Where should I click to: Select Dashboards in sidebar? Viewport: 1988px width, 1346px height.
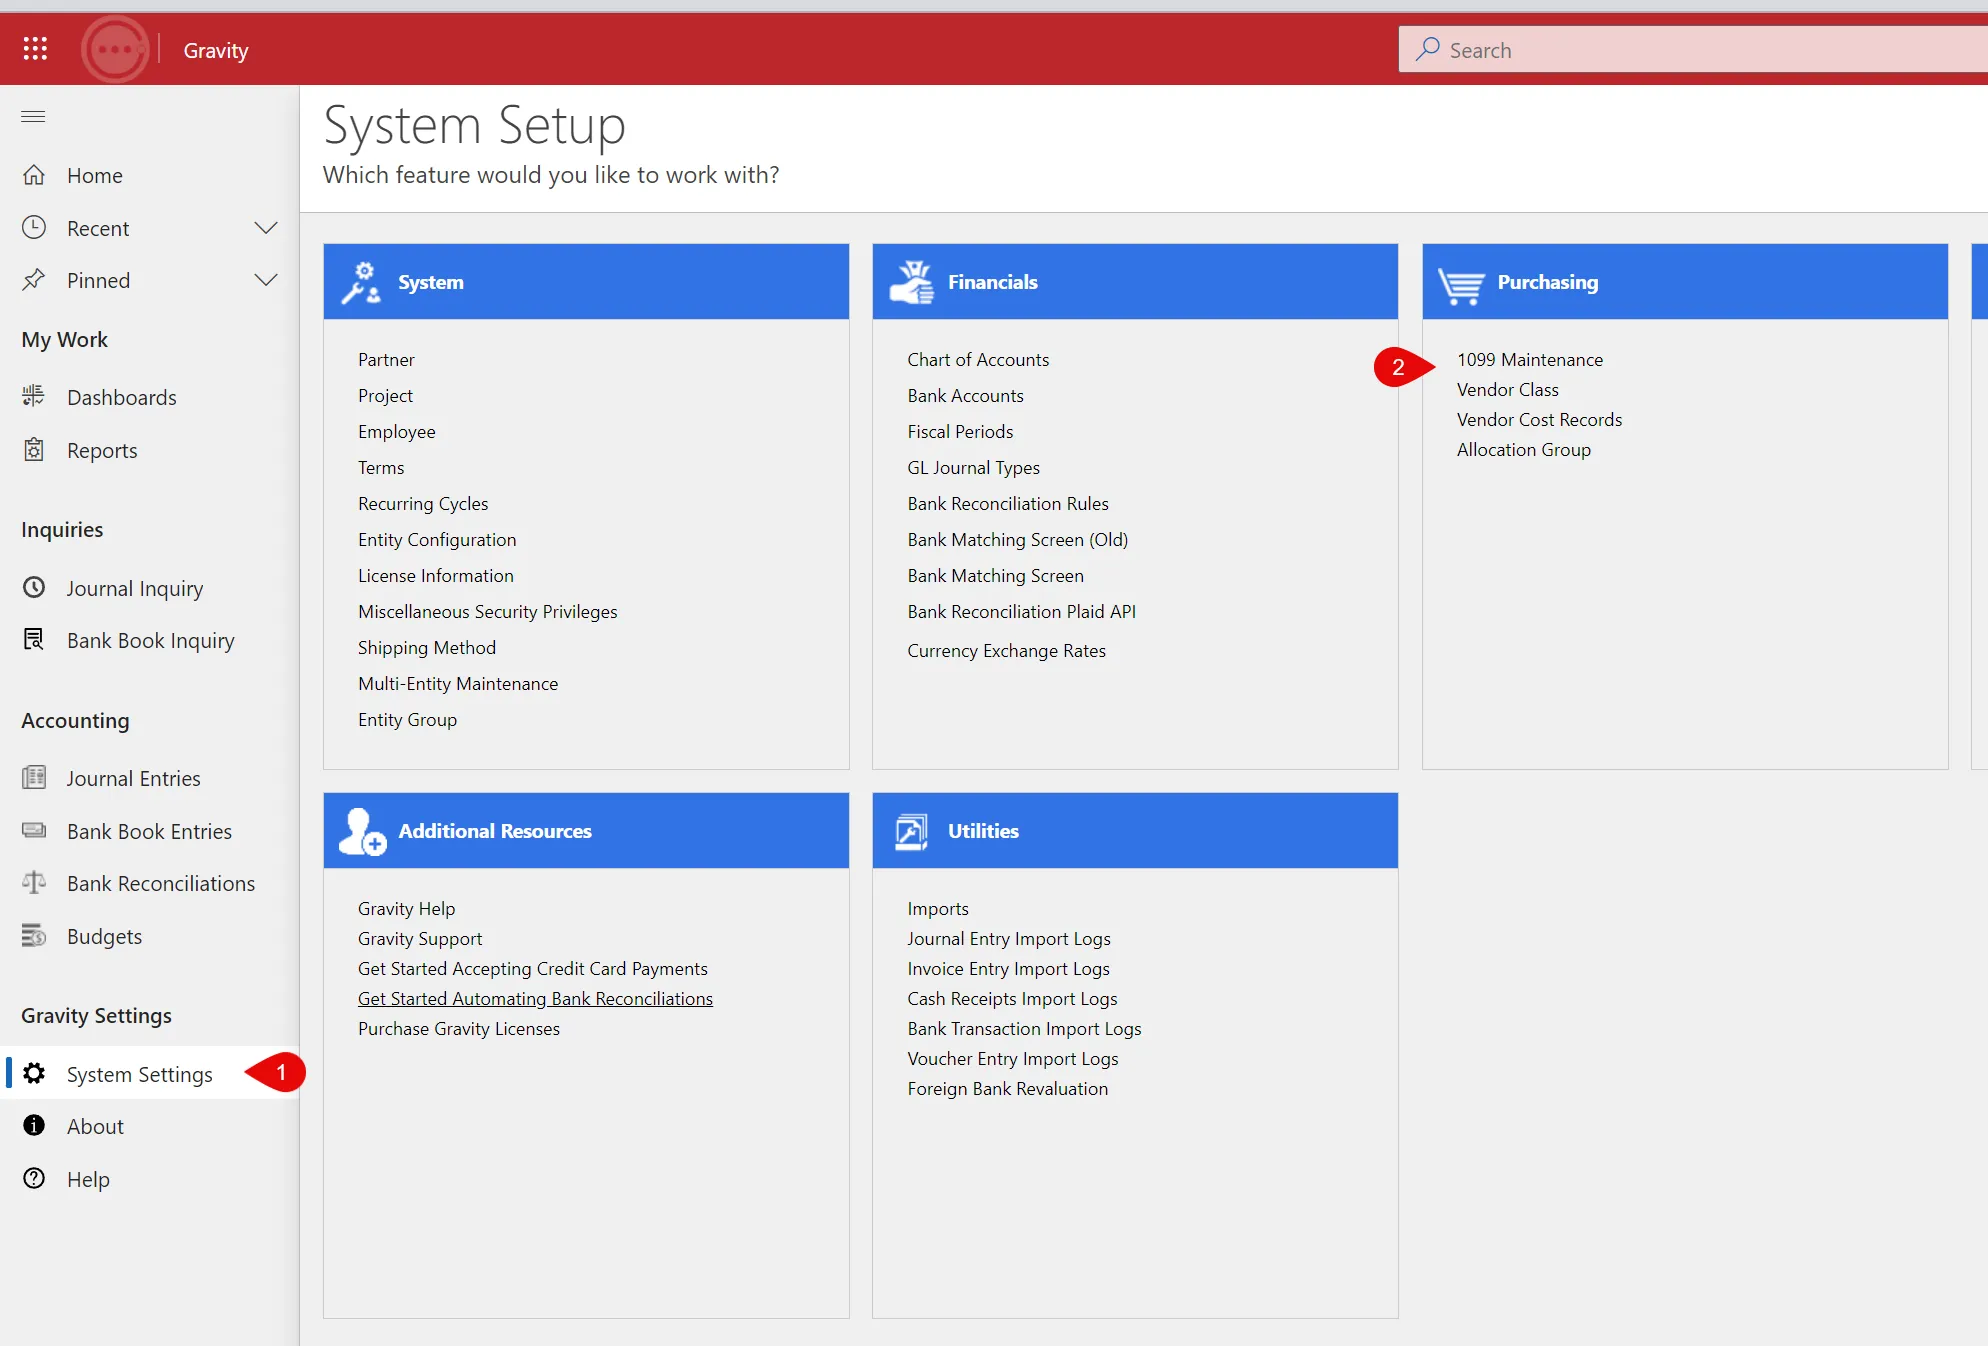121,397
